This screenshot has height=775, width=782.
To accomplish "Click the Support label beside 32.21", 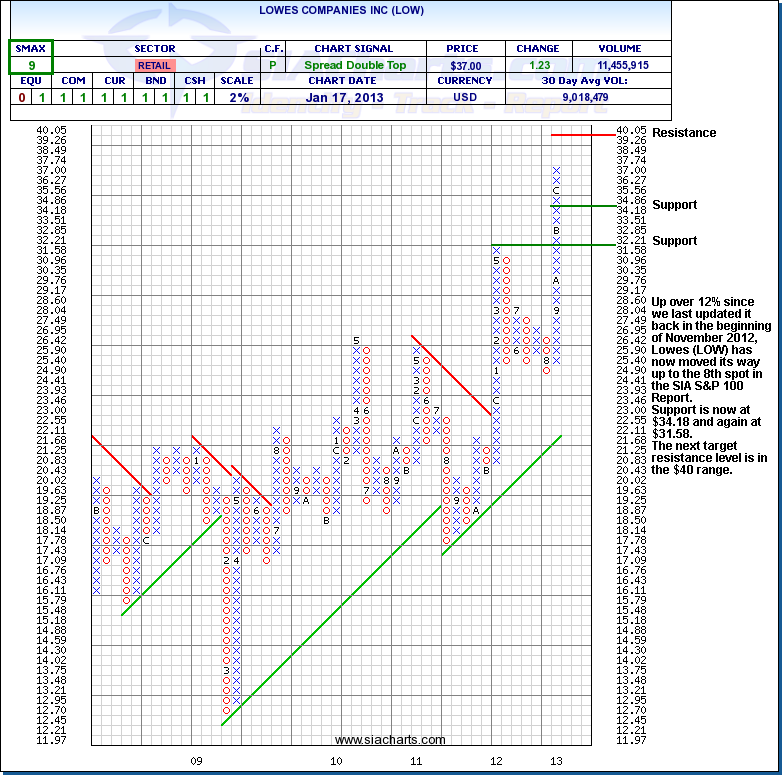I will pyautogui.click(x=674, y=241).
